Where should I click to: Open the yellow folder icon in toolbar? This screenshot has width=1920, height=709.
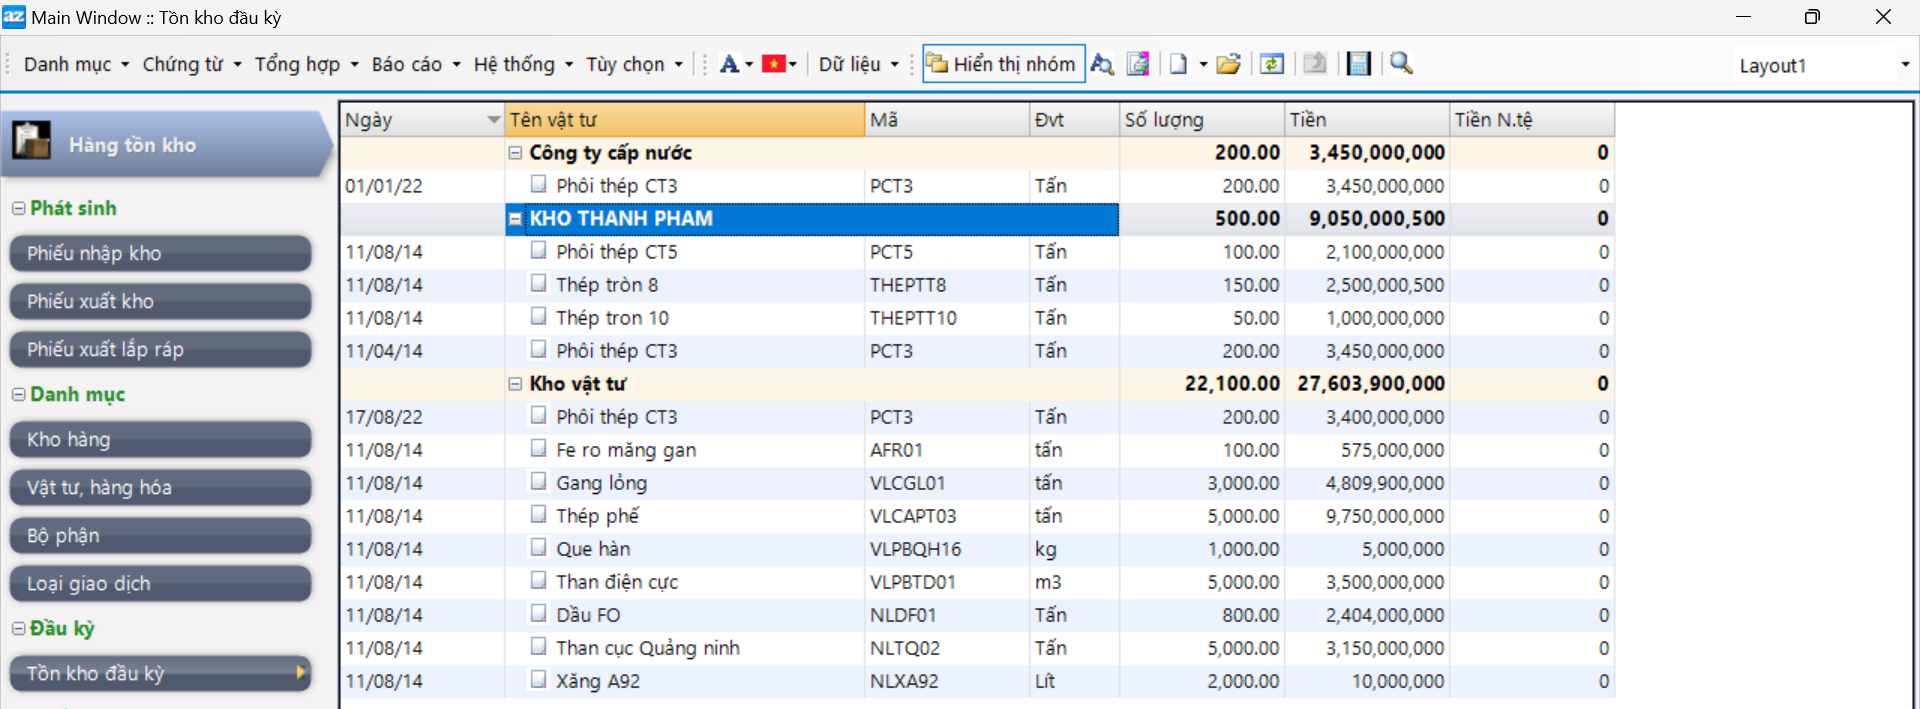1229,65
